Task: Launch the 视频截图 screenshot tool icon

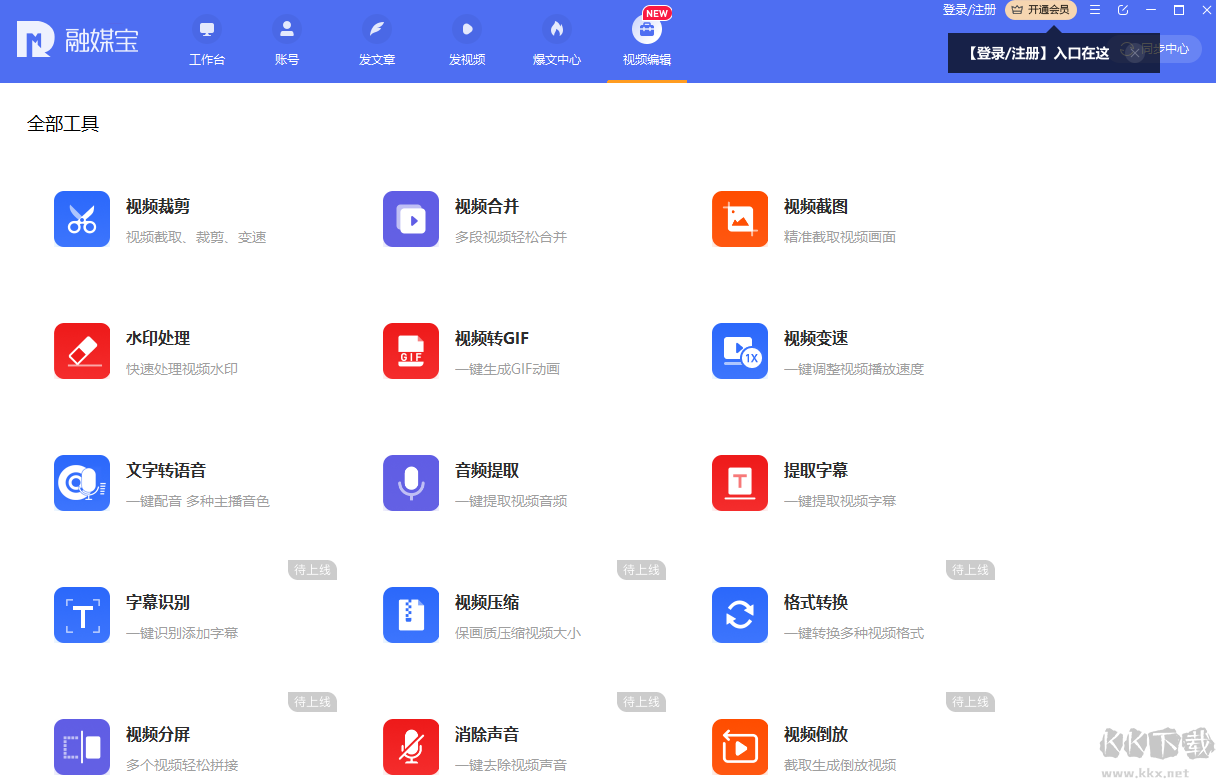Action: click(x=740, y=219)
